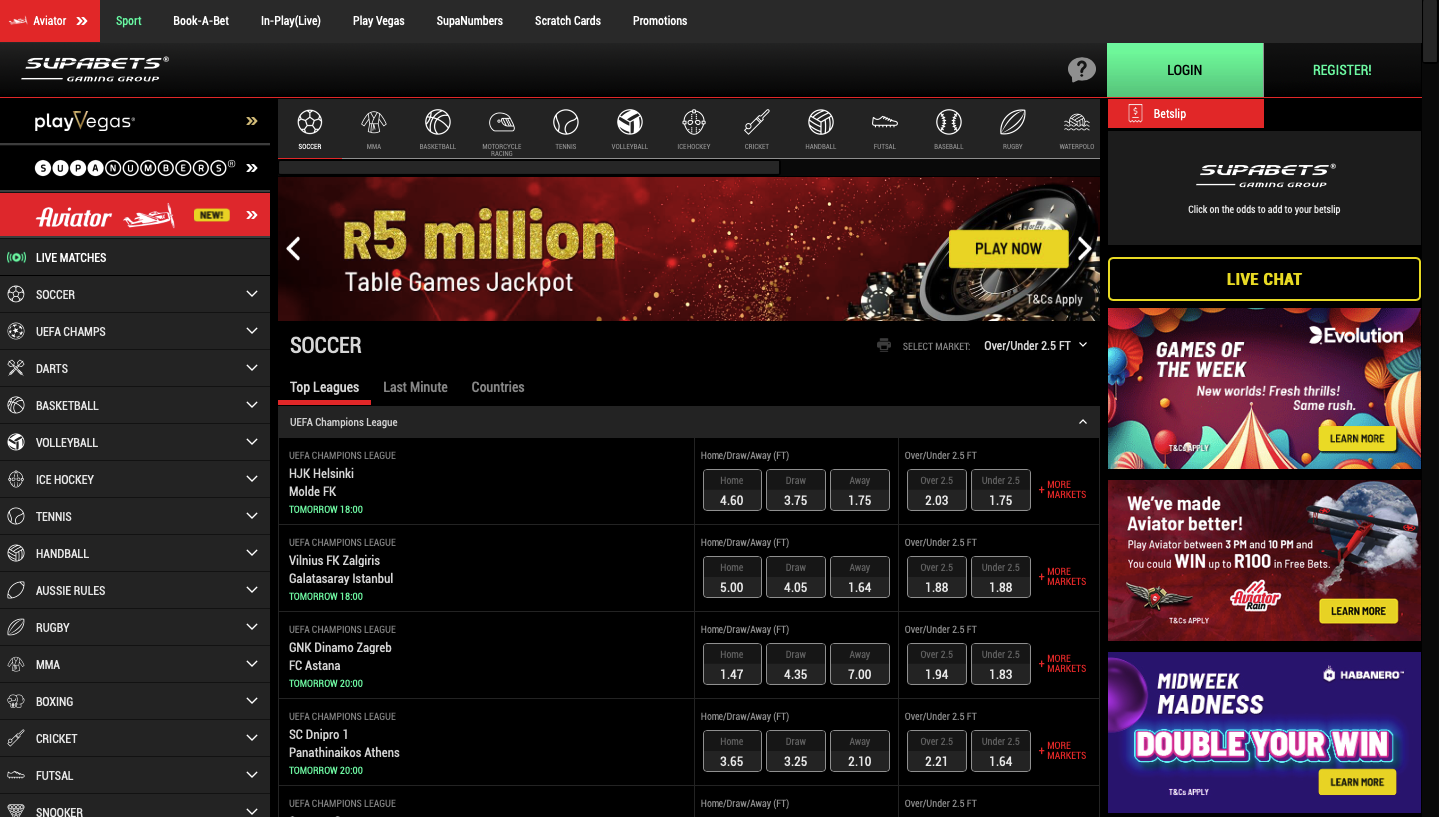This screenshot has width=1439, height=817.
Task: Open SupaNumbers in top menu
Action: click(470, 21)
